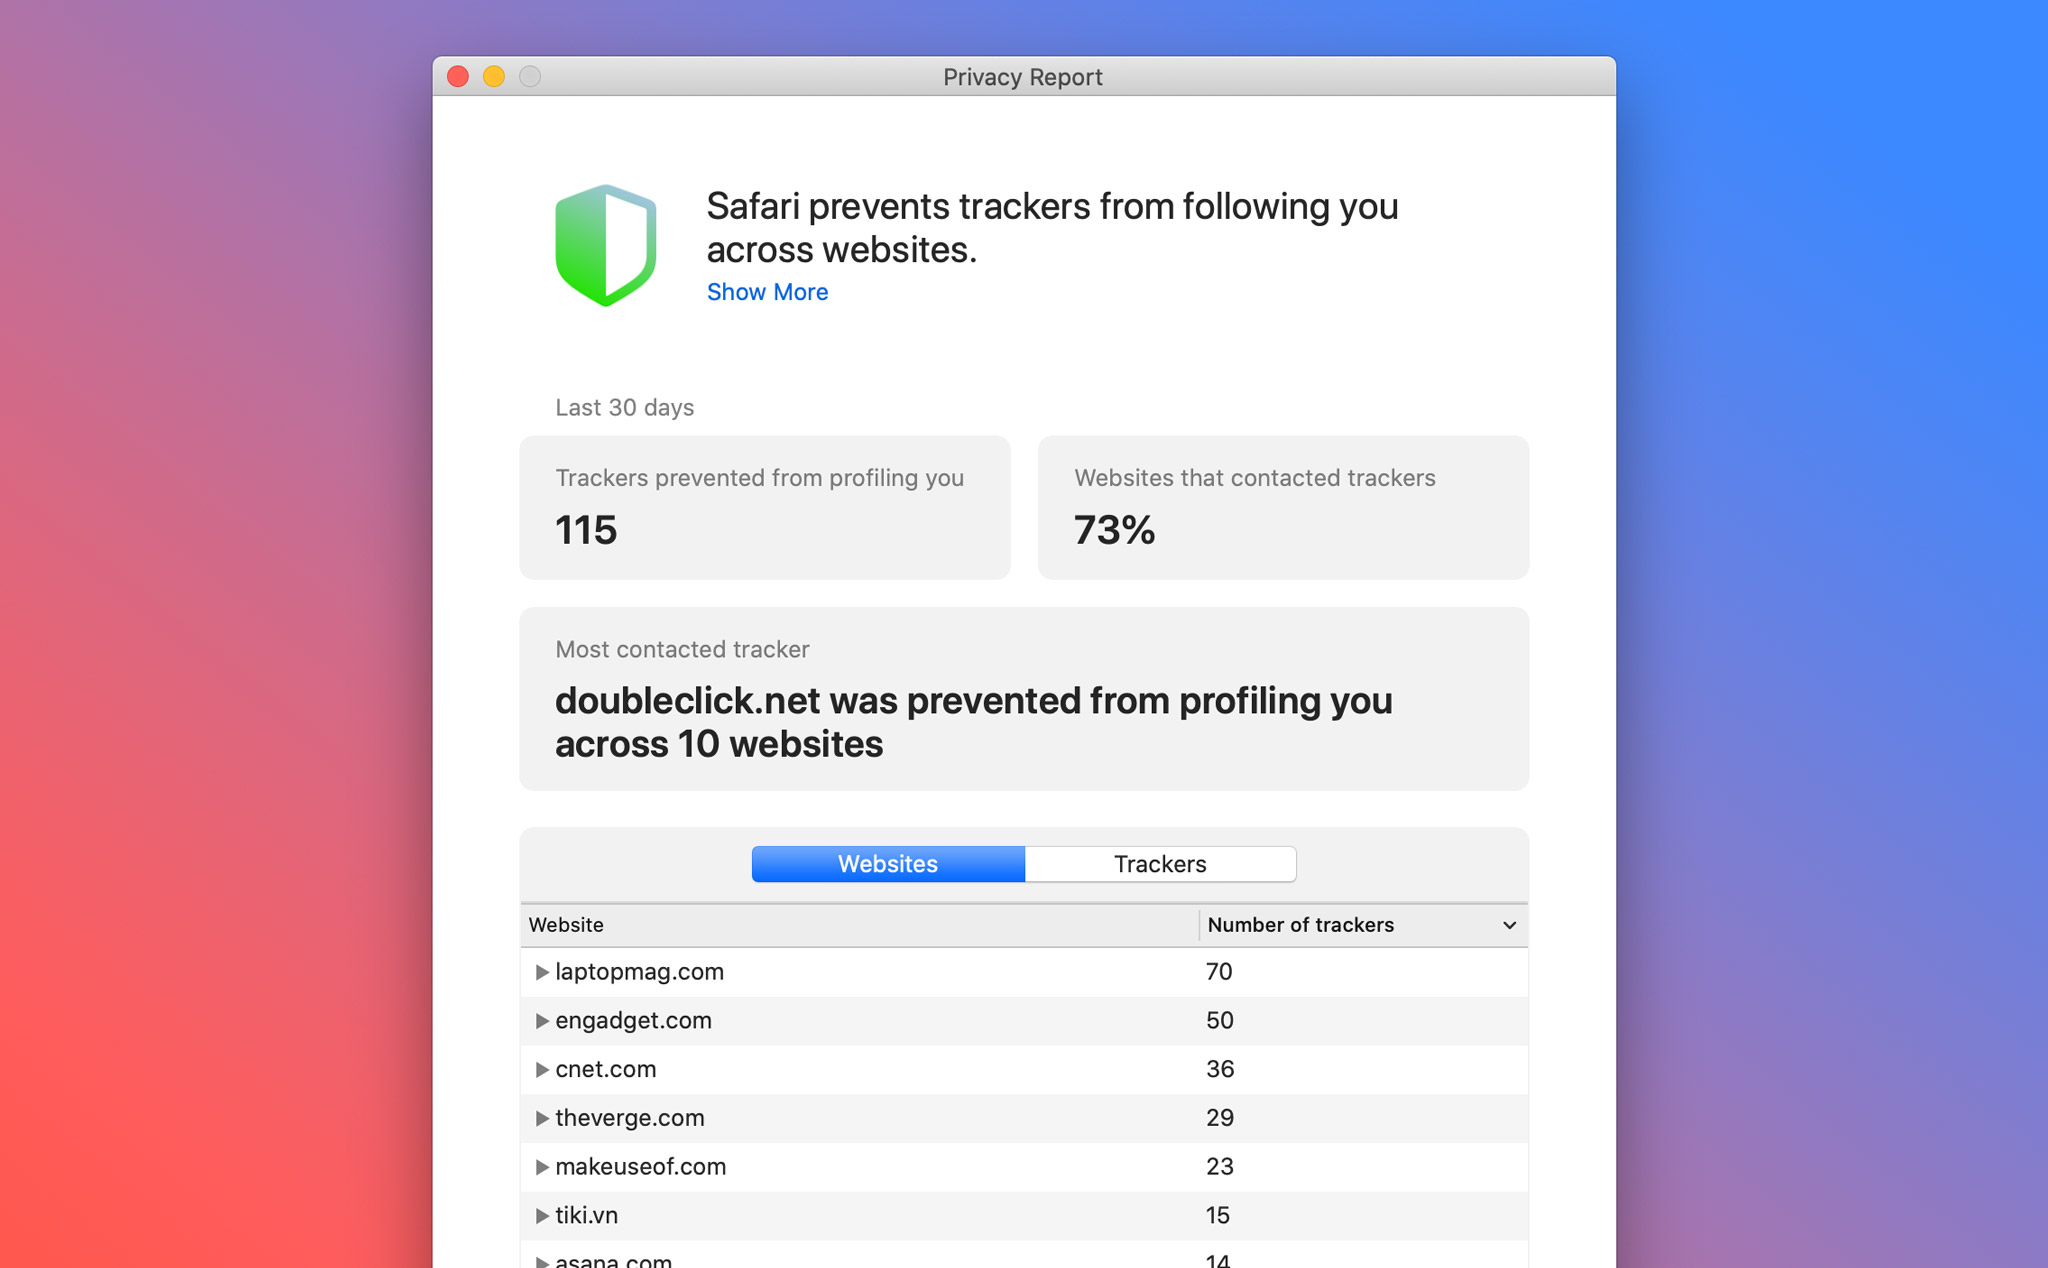The image size is (2048, 1268).
Task: Open the Show More link
Action: pos(767,291)
